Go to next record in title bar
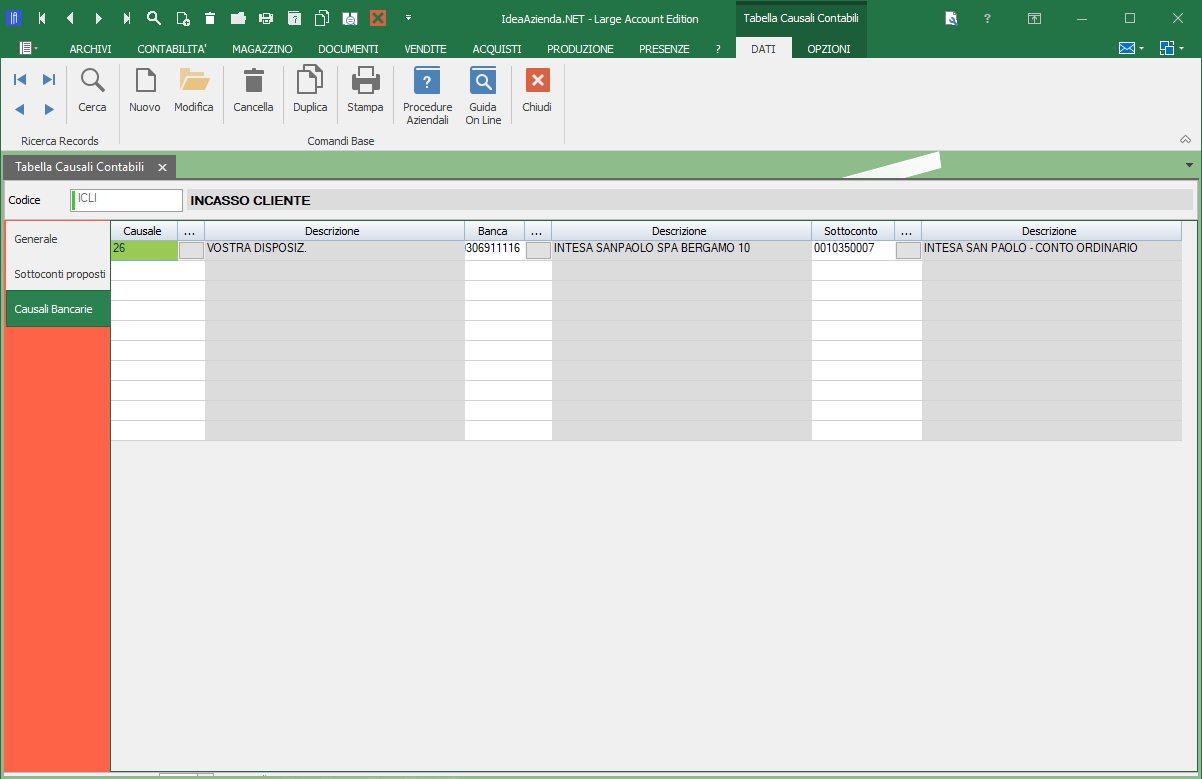Image resolution: width=1202 pixels, height=779 pixels. (98, 18)
